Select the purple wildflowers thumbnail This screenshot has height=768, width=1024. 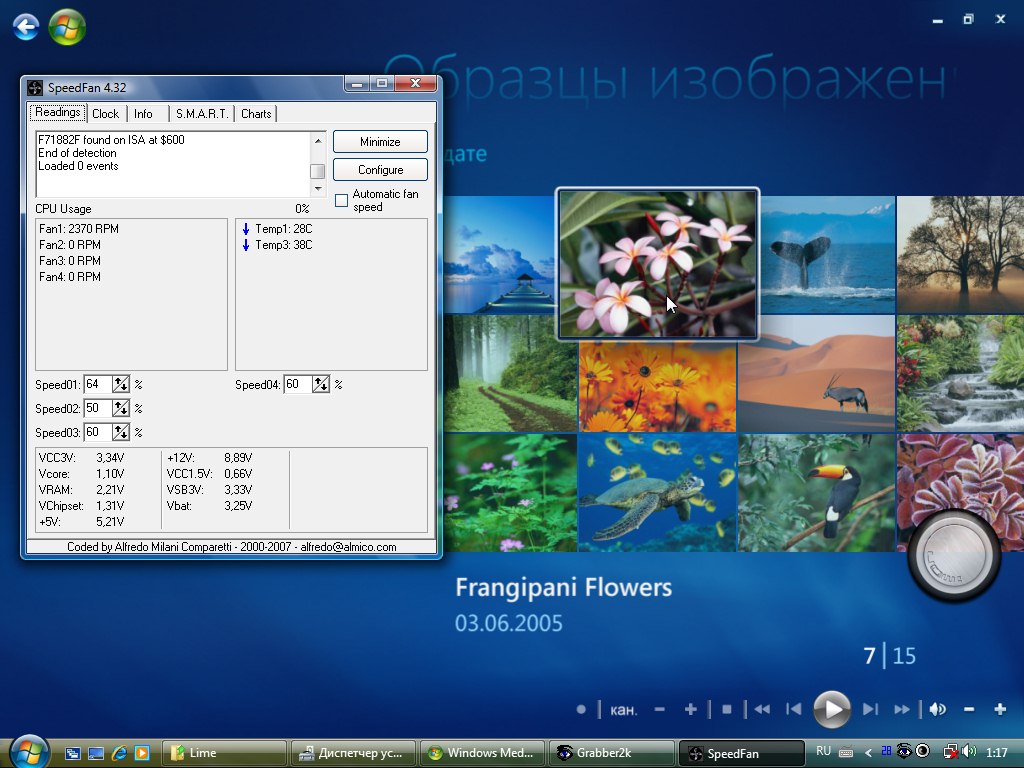[510, 493]
